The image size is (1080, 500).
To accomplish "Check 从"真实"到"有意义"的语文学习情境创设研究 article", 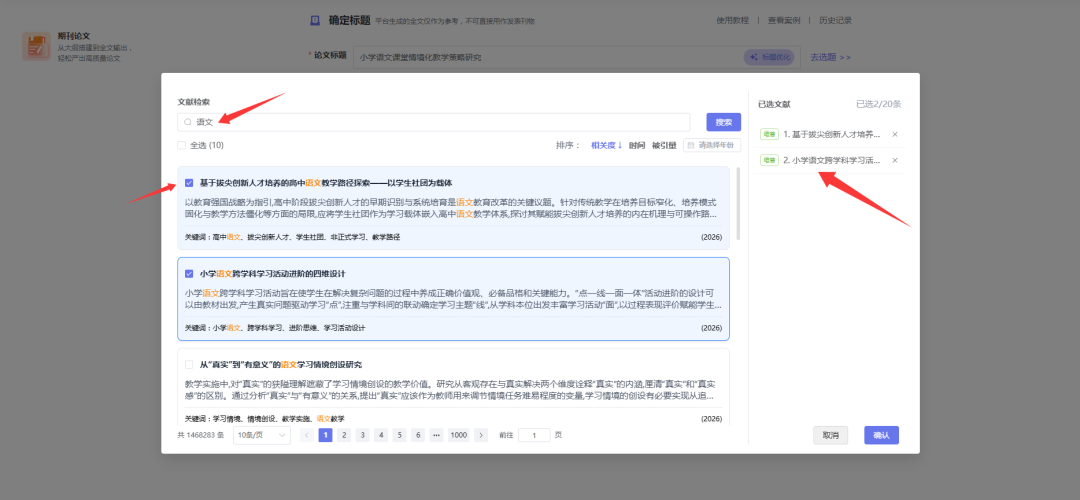I will tap(189, 364).
